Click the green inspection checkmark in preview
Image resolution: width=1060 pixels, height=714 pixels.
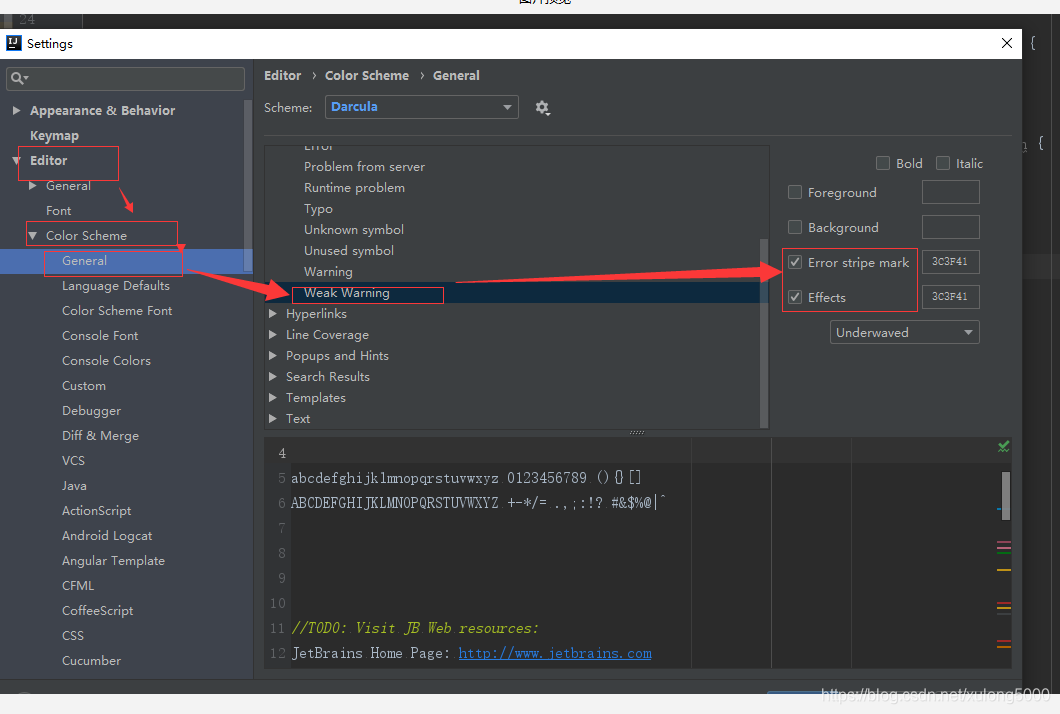click(x=1003, y=446)
